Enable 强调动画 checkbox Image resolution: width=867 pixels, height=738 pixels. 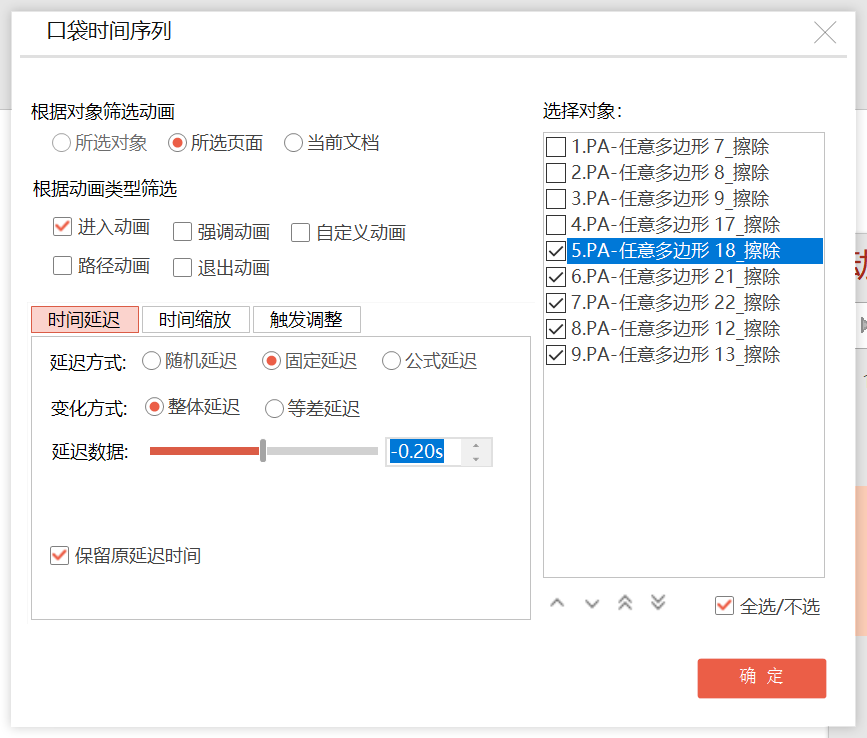click(182, 232)
